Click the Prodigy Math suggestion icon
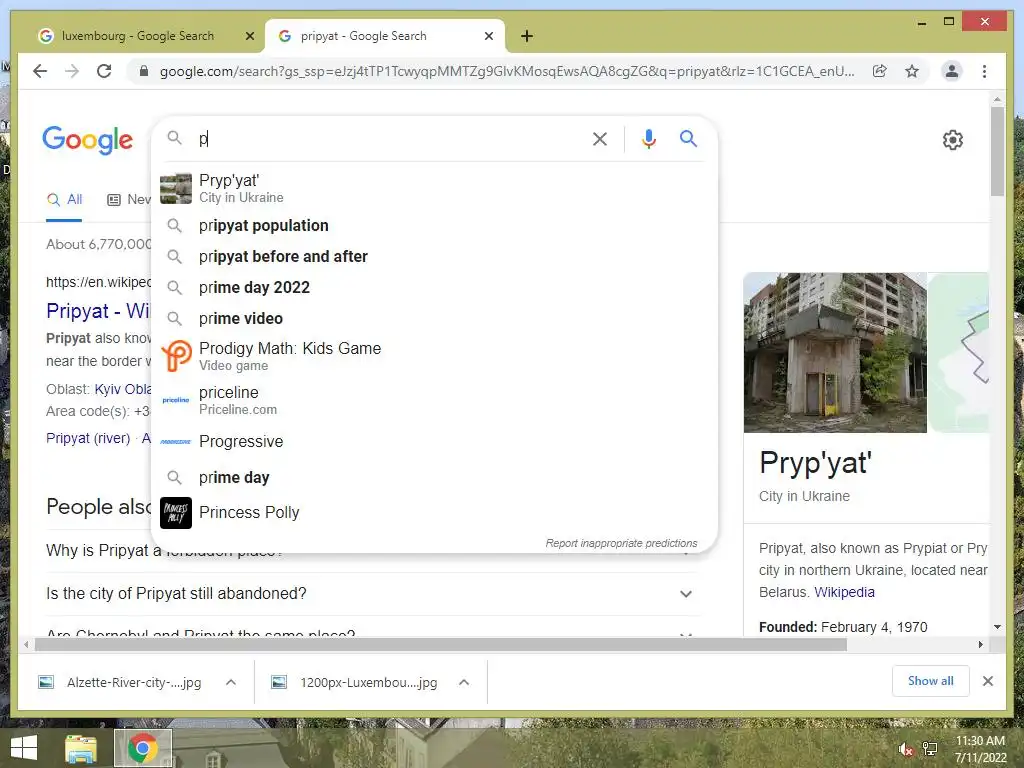 coord(176,356)
